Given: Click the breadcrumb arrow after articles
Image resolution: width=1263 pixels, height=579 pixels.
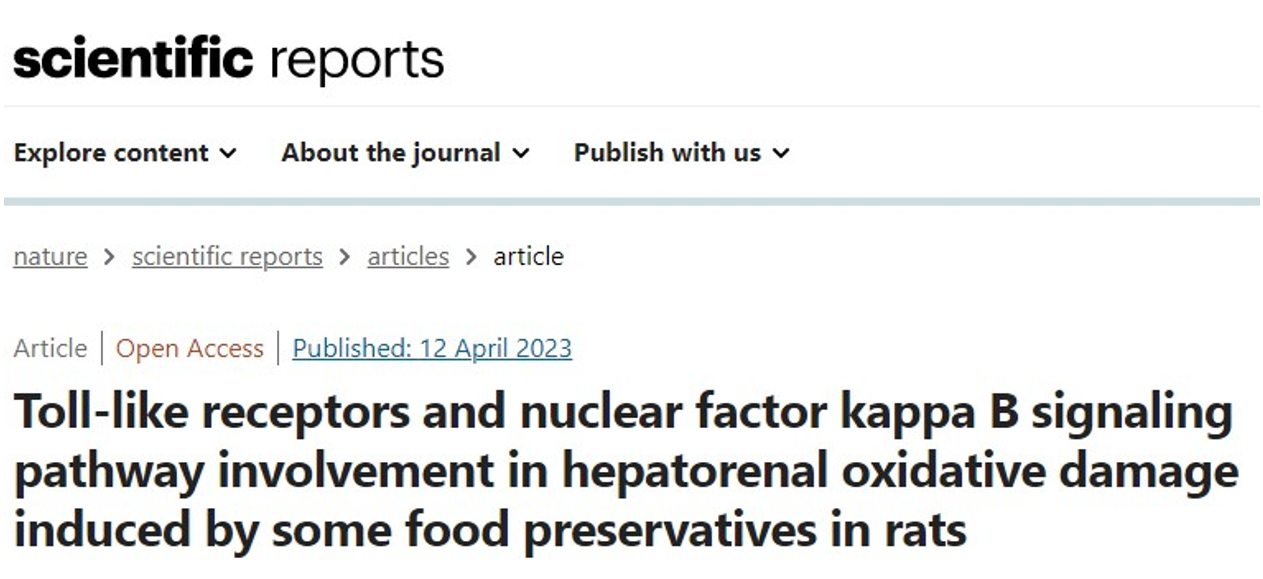Looking at the screenshot, I should point(471,258).
